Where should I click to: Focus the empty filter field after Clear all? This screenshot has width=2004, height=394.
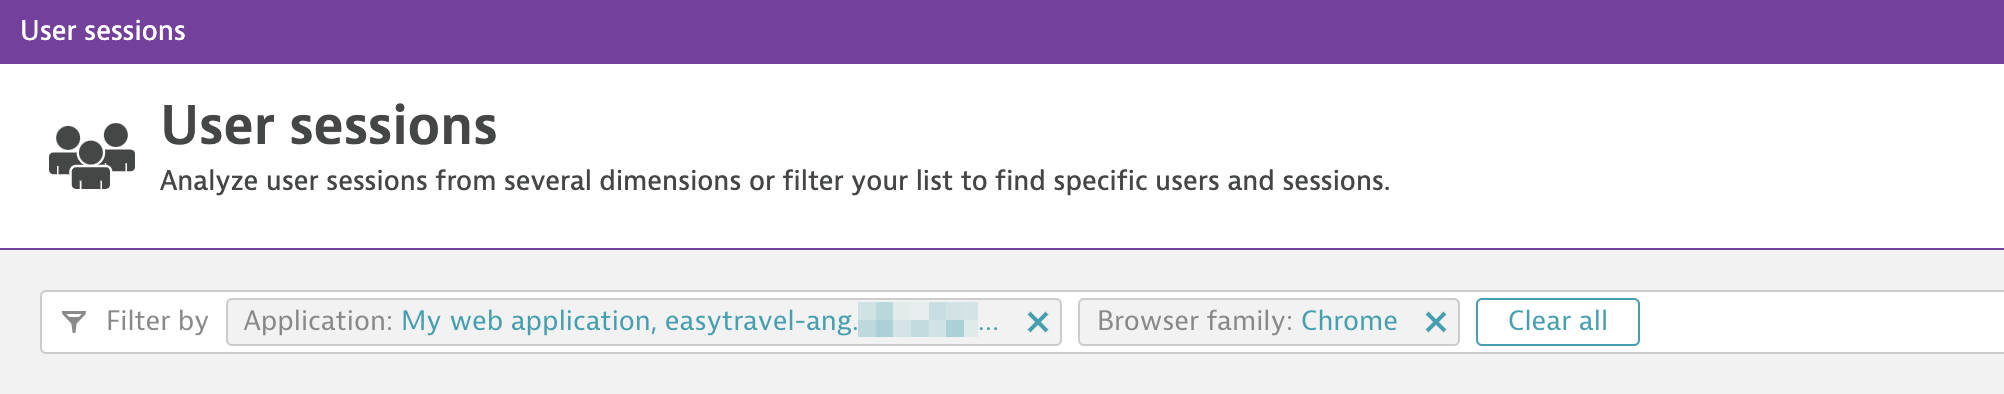pos(1820,322)
